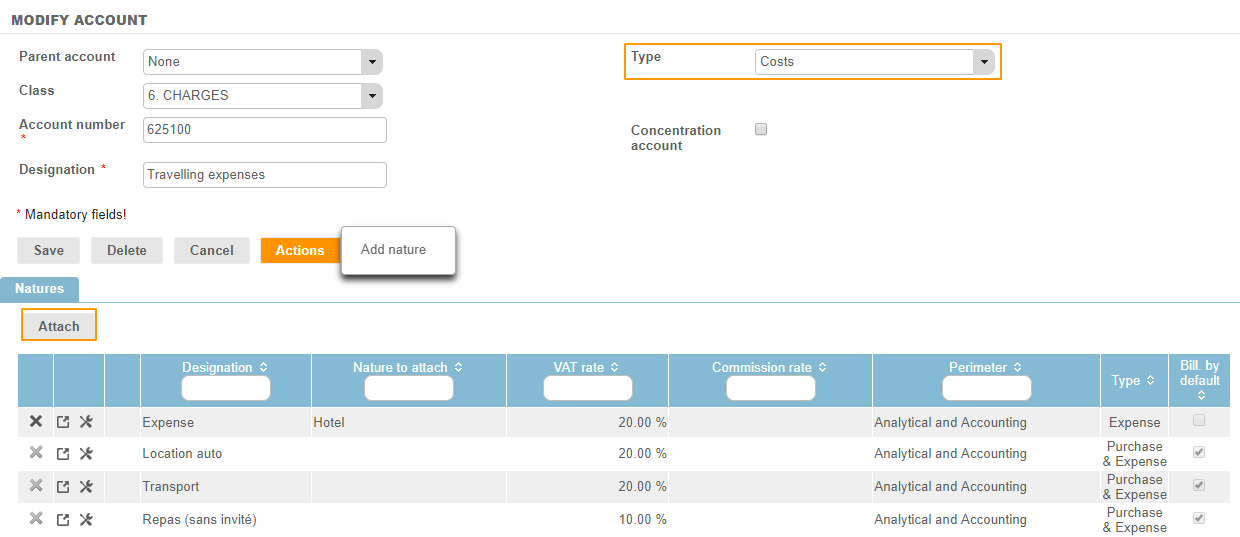Click the tools icon for Transport row

tap(86, 487)
